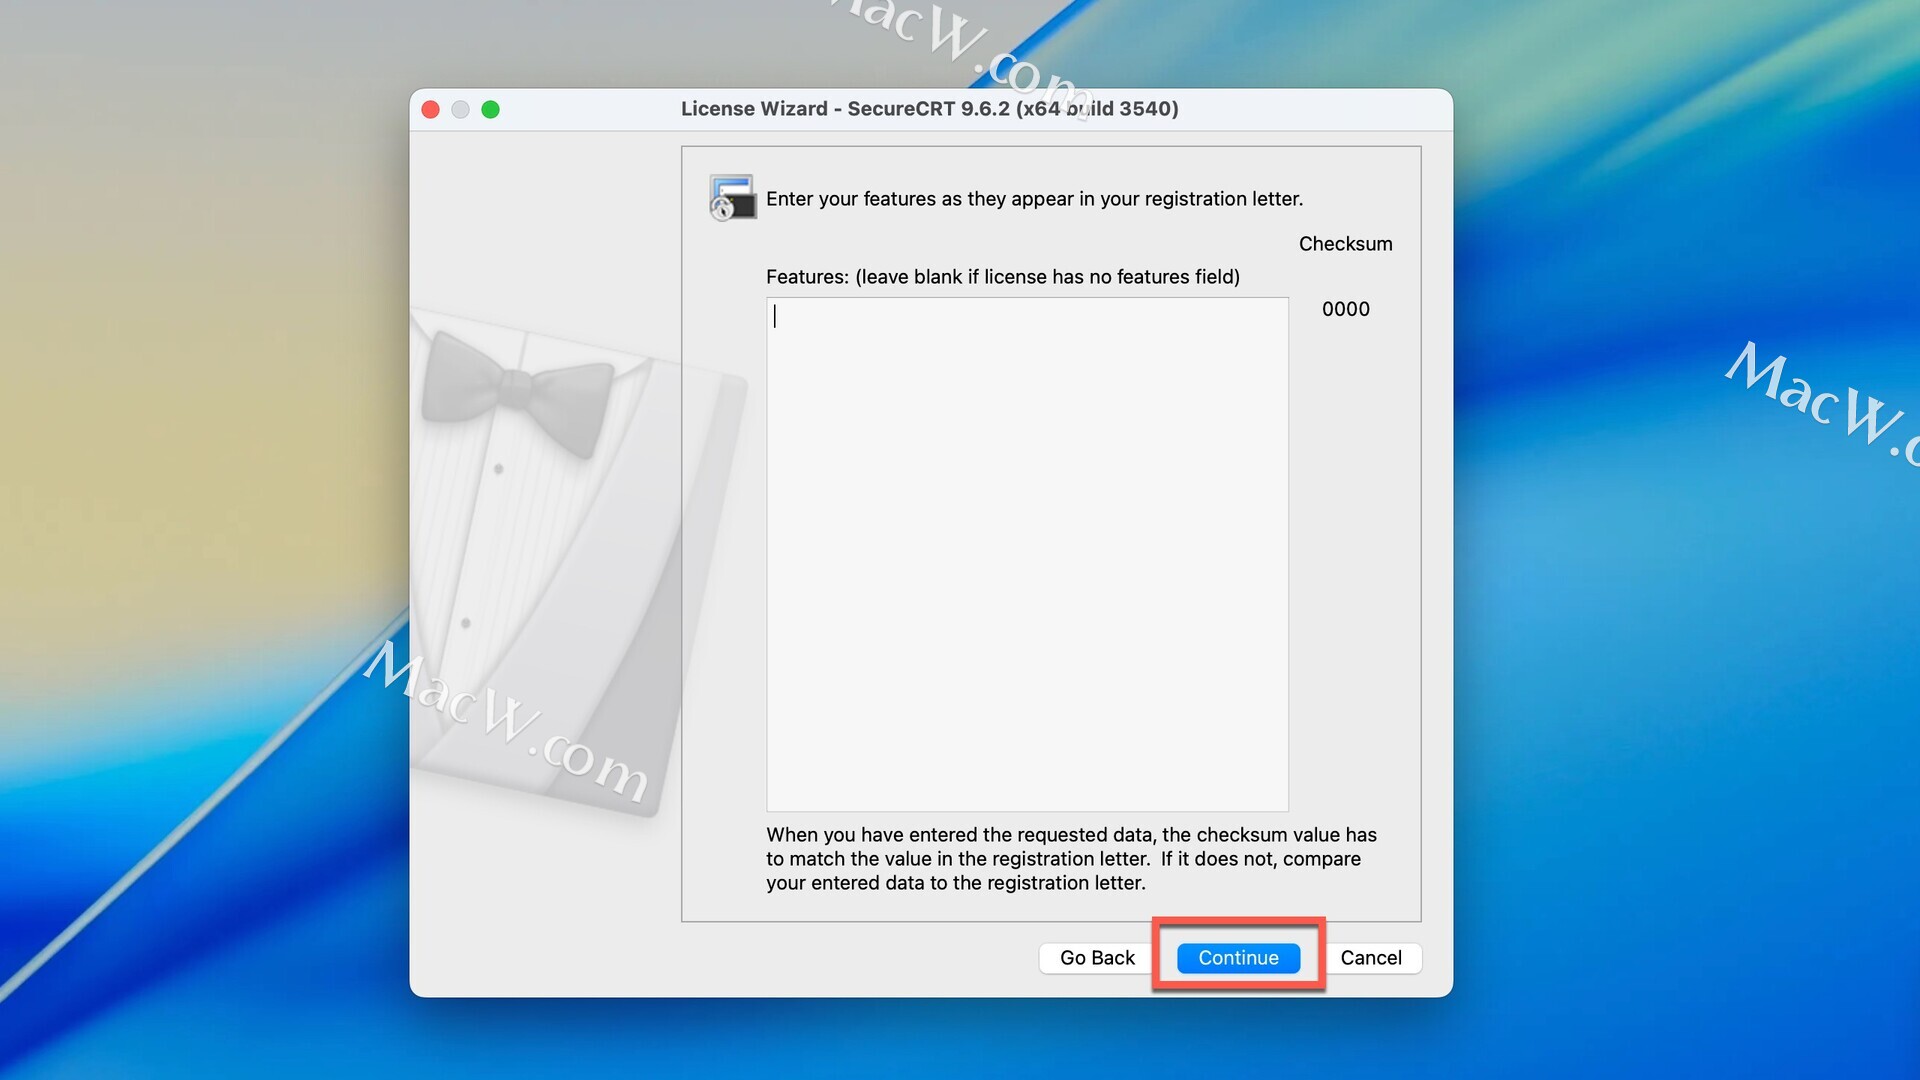The height and width of the screenshot is (1080, 1920).
Task: Click the Checksum column label
Action: [1344, 244]
